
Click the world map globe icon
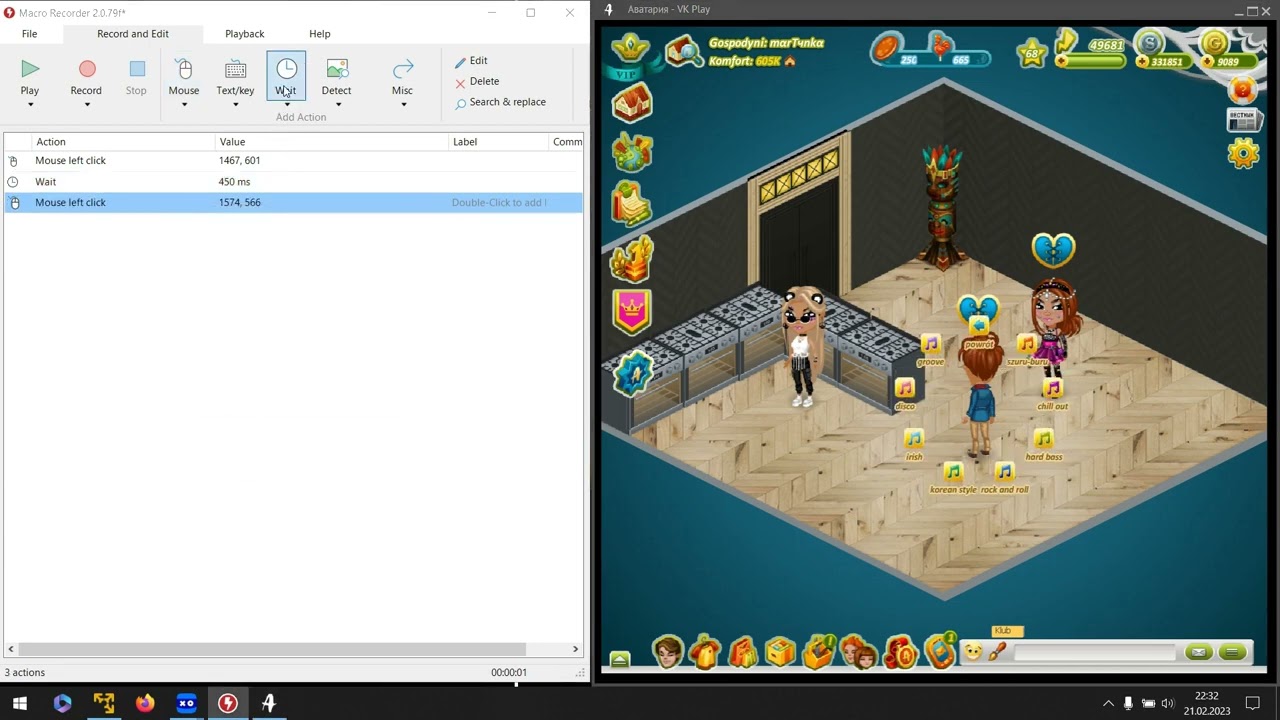[632, 153]
